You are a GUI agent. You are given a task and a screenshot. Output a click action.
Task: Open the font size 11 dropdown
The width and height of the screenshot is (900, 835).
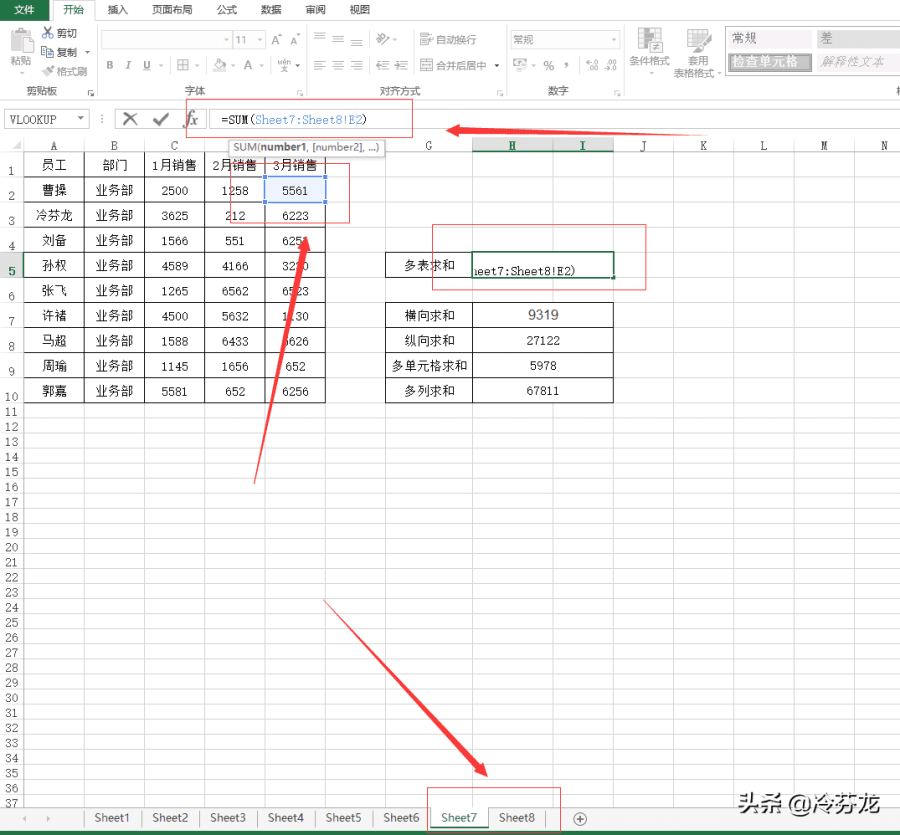tap(260, 40)
